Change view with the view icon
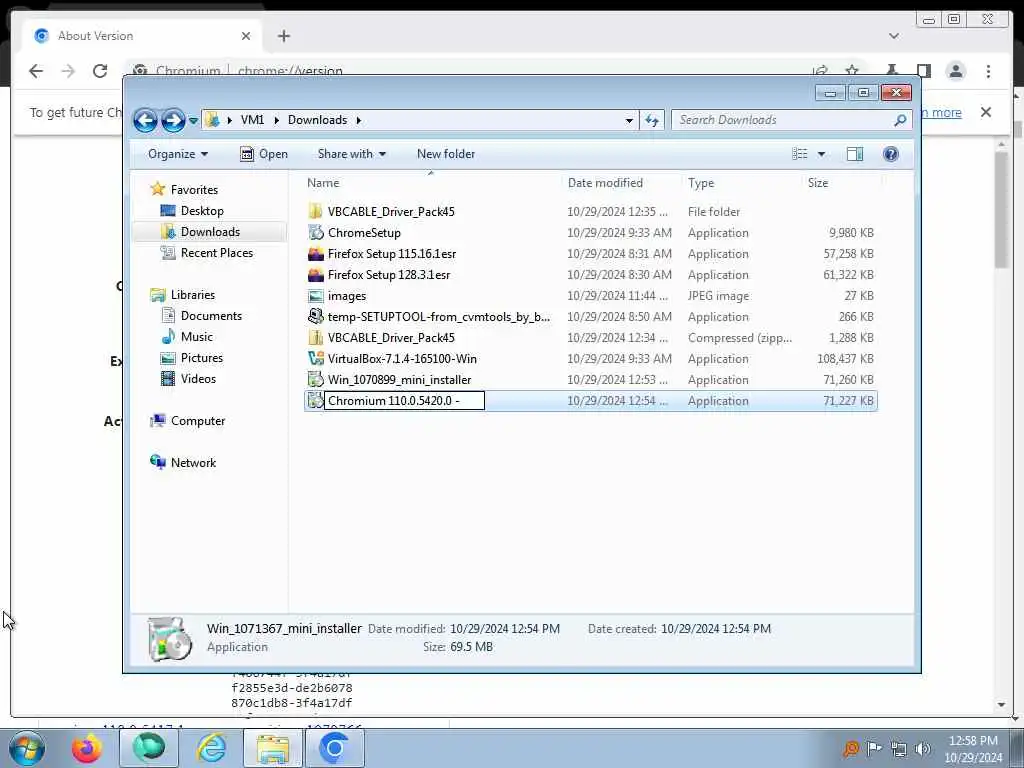The width and height of the screenshot is (1024, 768). coord(799,154)
